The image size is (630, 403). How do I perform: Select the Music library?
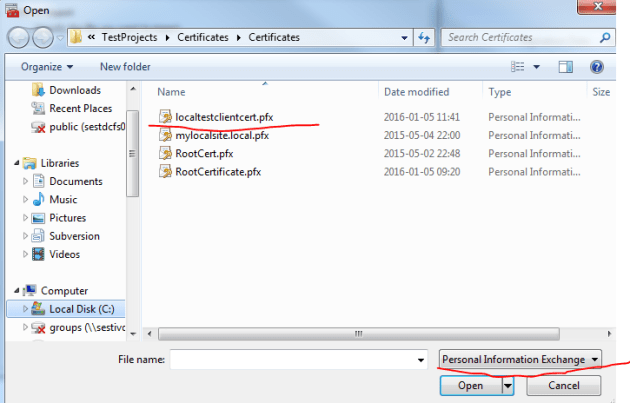[63, 200]
